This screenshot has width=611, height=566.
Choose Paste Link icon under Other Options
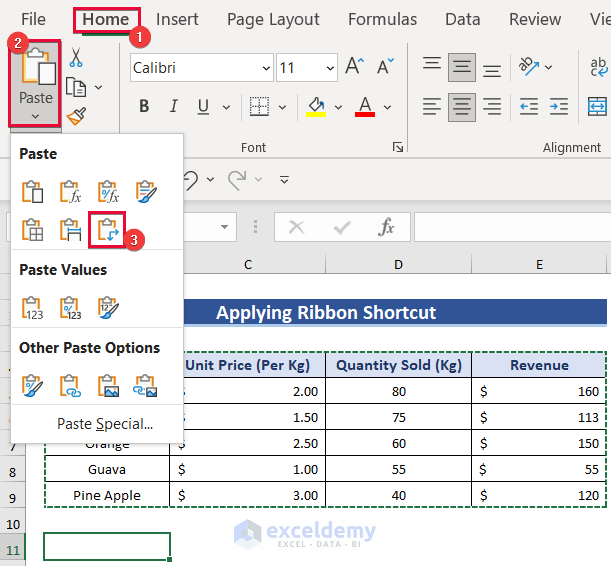[70, 386]
